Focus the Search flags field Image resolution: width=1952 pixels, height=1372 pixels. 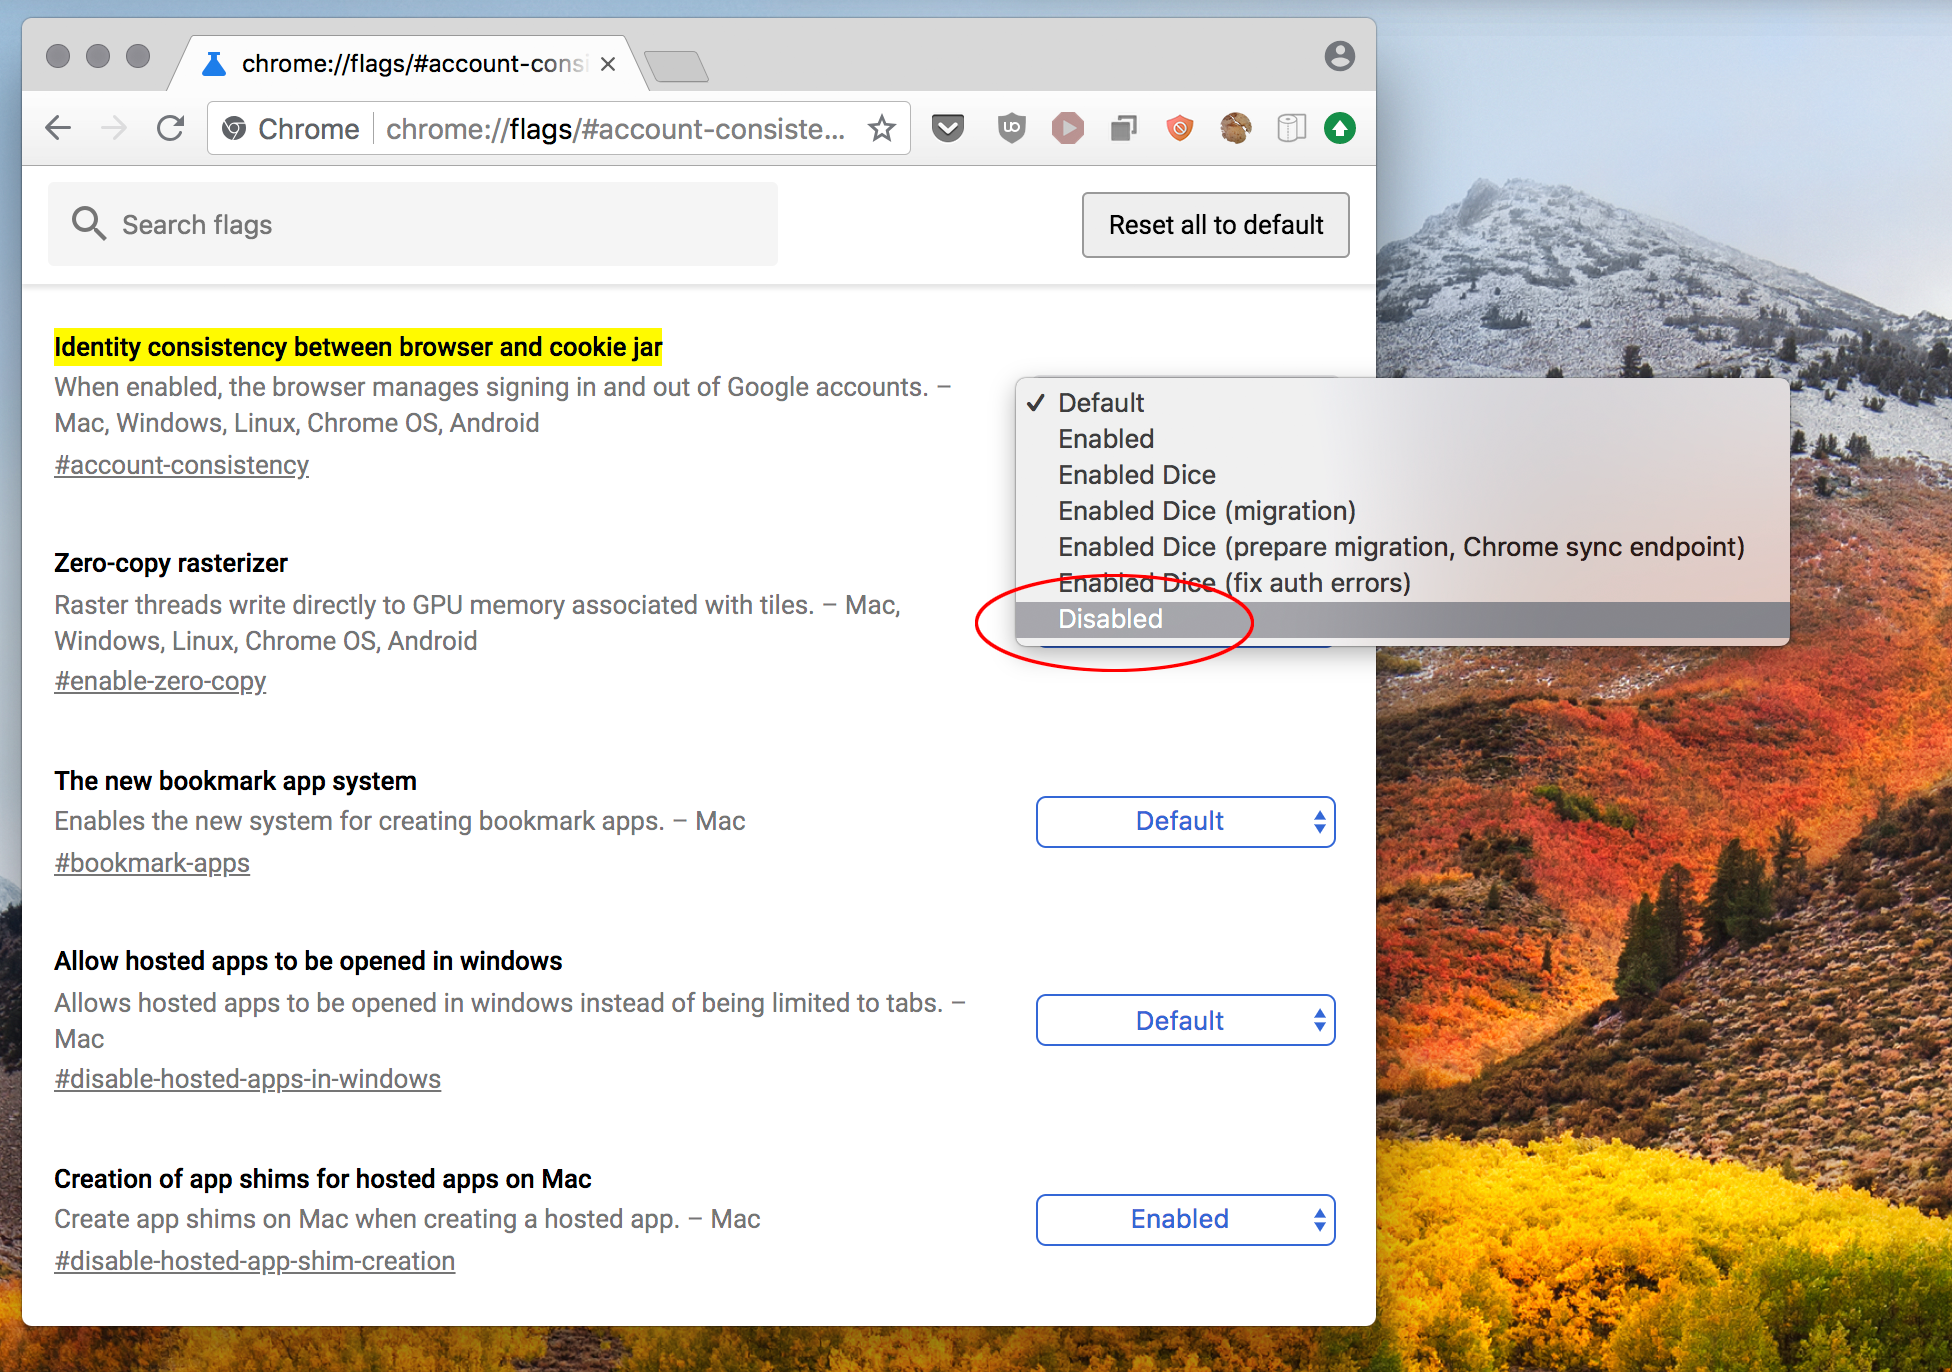(x=413, y=224)
